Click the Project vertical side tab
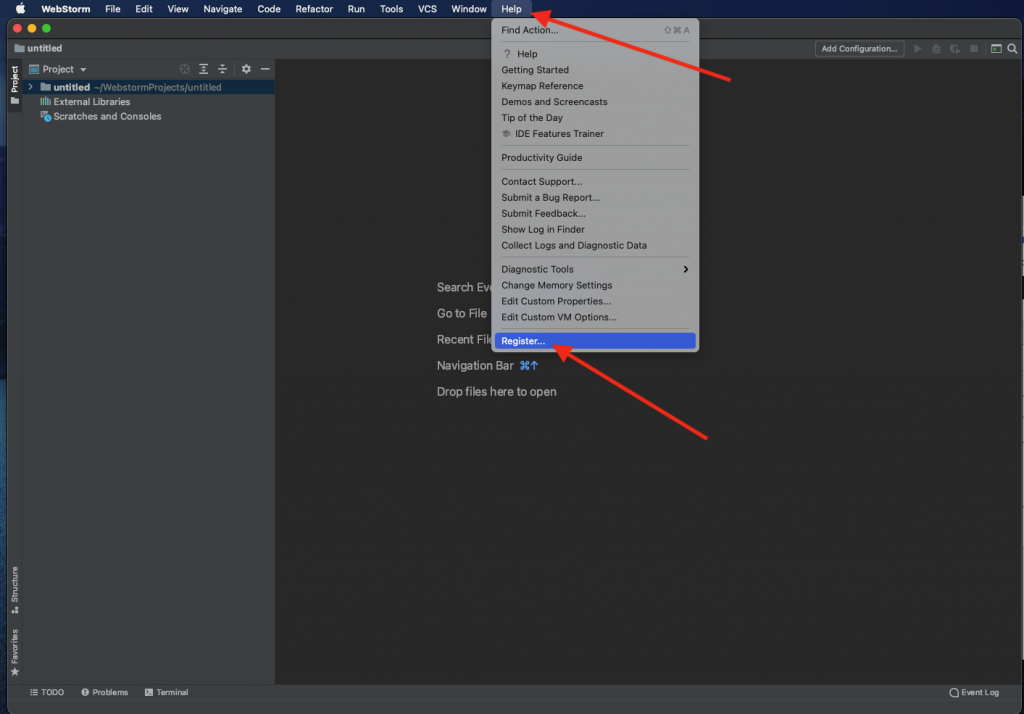Viewport: 1024px width, 714px height. 15,84
